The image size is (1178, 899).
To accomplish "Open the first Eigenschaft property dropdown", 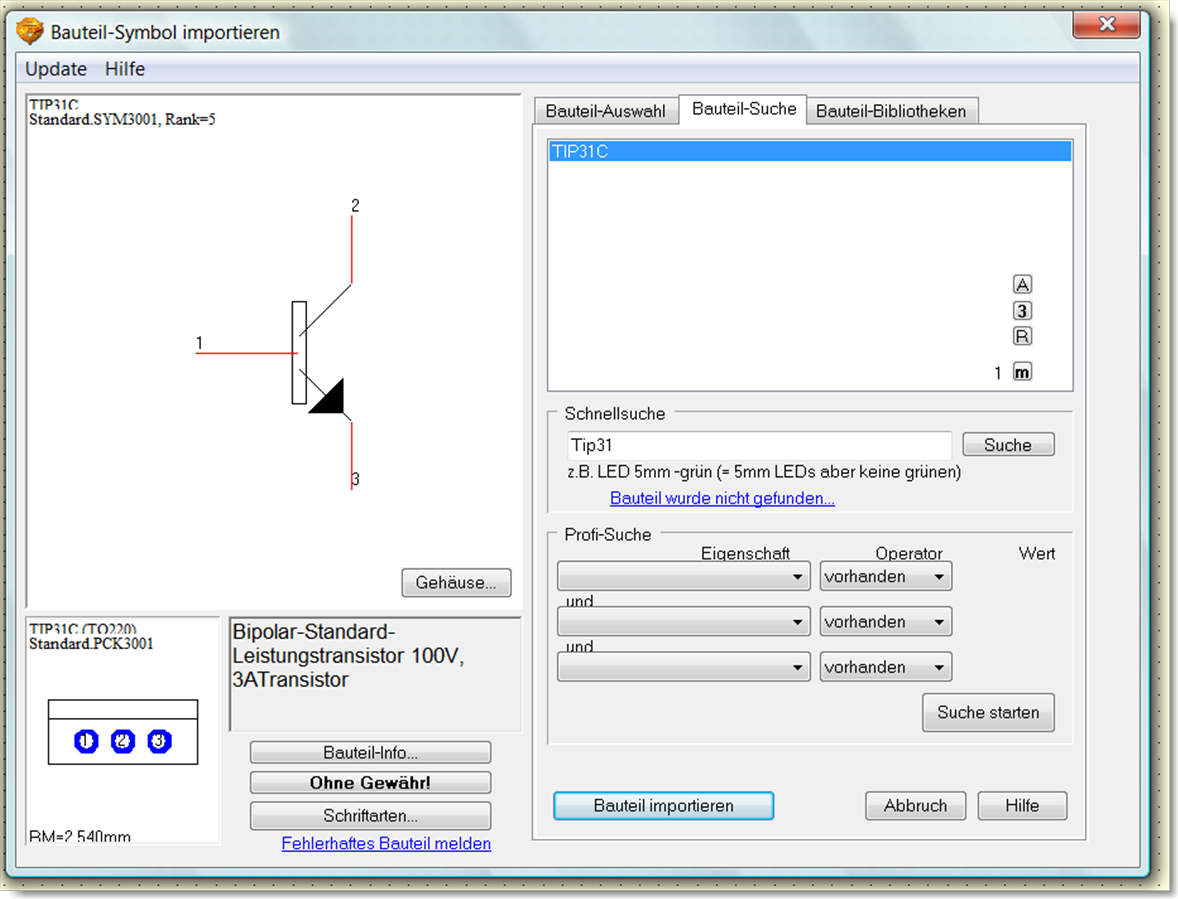I will (x=684, y=577).
